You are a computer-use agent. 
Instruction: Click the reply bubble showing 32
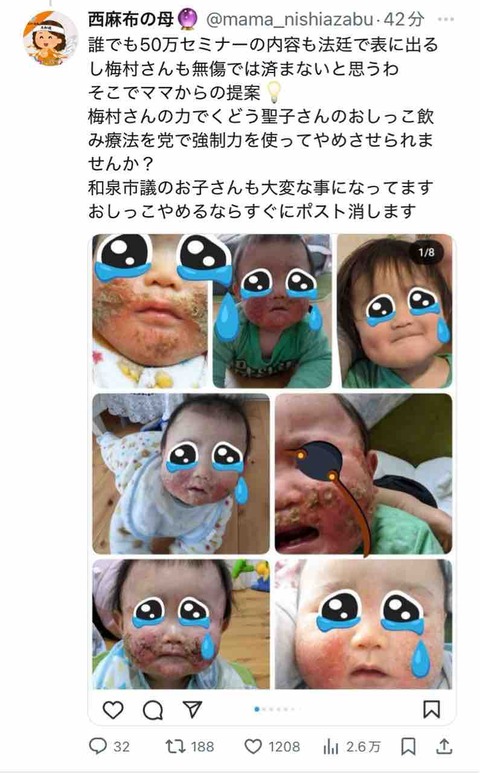[109, 746]
